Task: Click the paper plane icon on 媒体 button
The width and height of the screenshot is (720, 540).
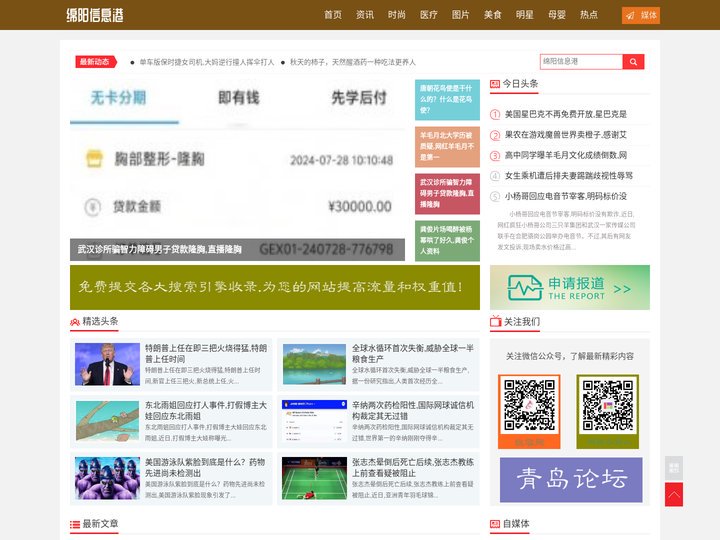Action: point(631,15)
